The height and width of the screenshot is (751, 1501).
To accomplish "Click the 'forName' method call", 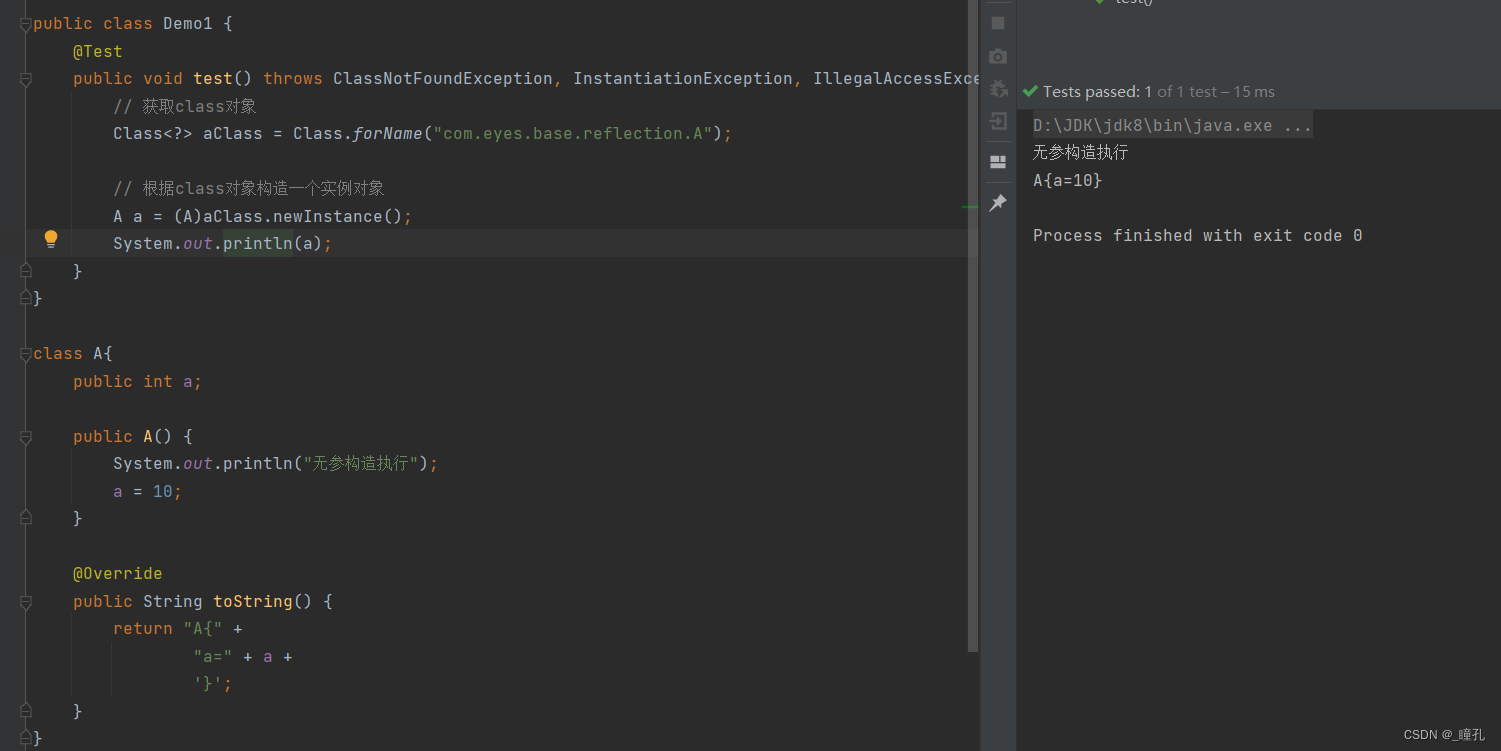I will (x=387, y=134).
